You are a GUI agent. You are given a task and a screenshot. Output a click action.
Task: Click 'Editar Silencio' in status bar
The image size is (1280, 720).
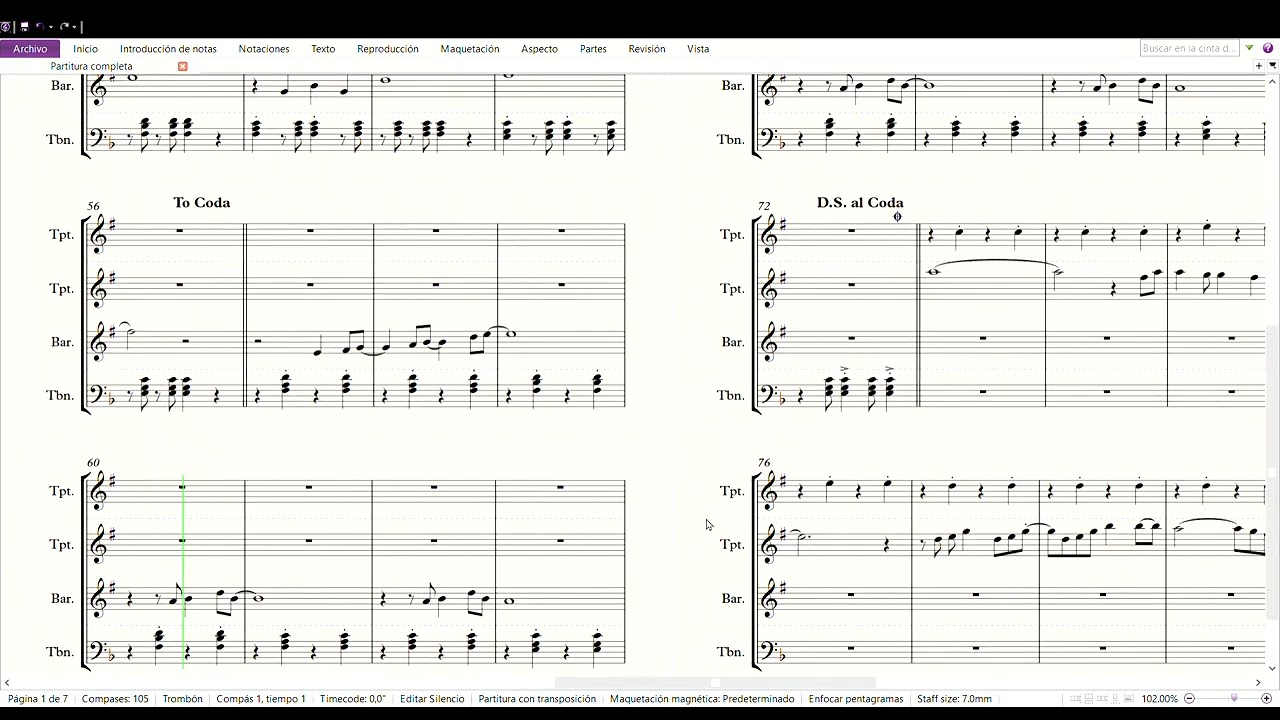point(432,699)
